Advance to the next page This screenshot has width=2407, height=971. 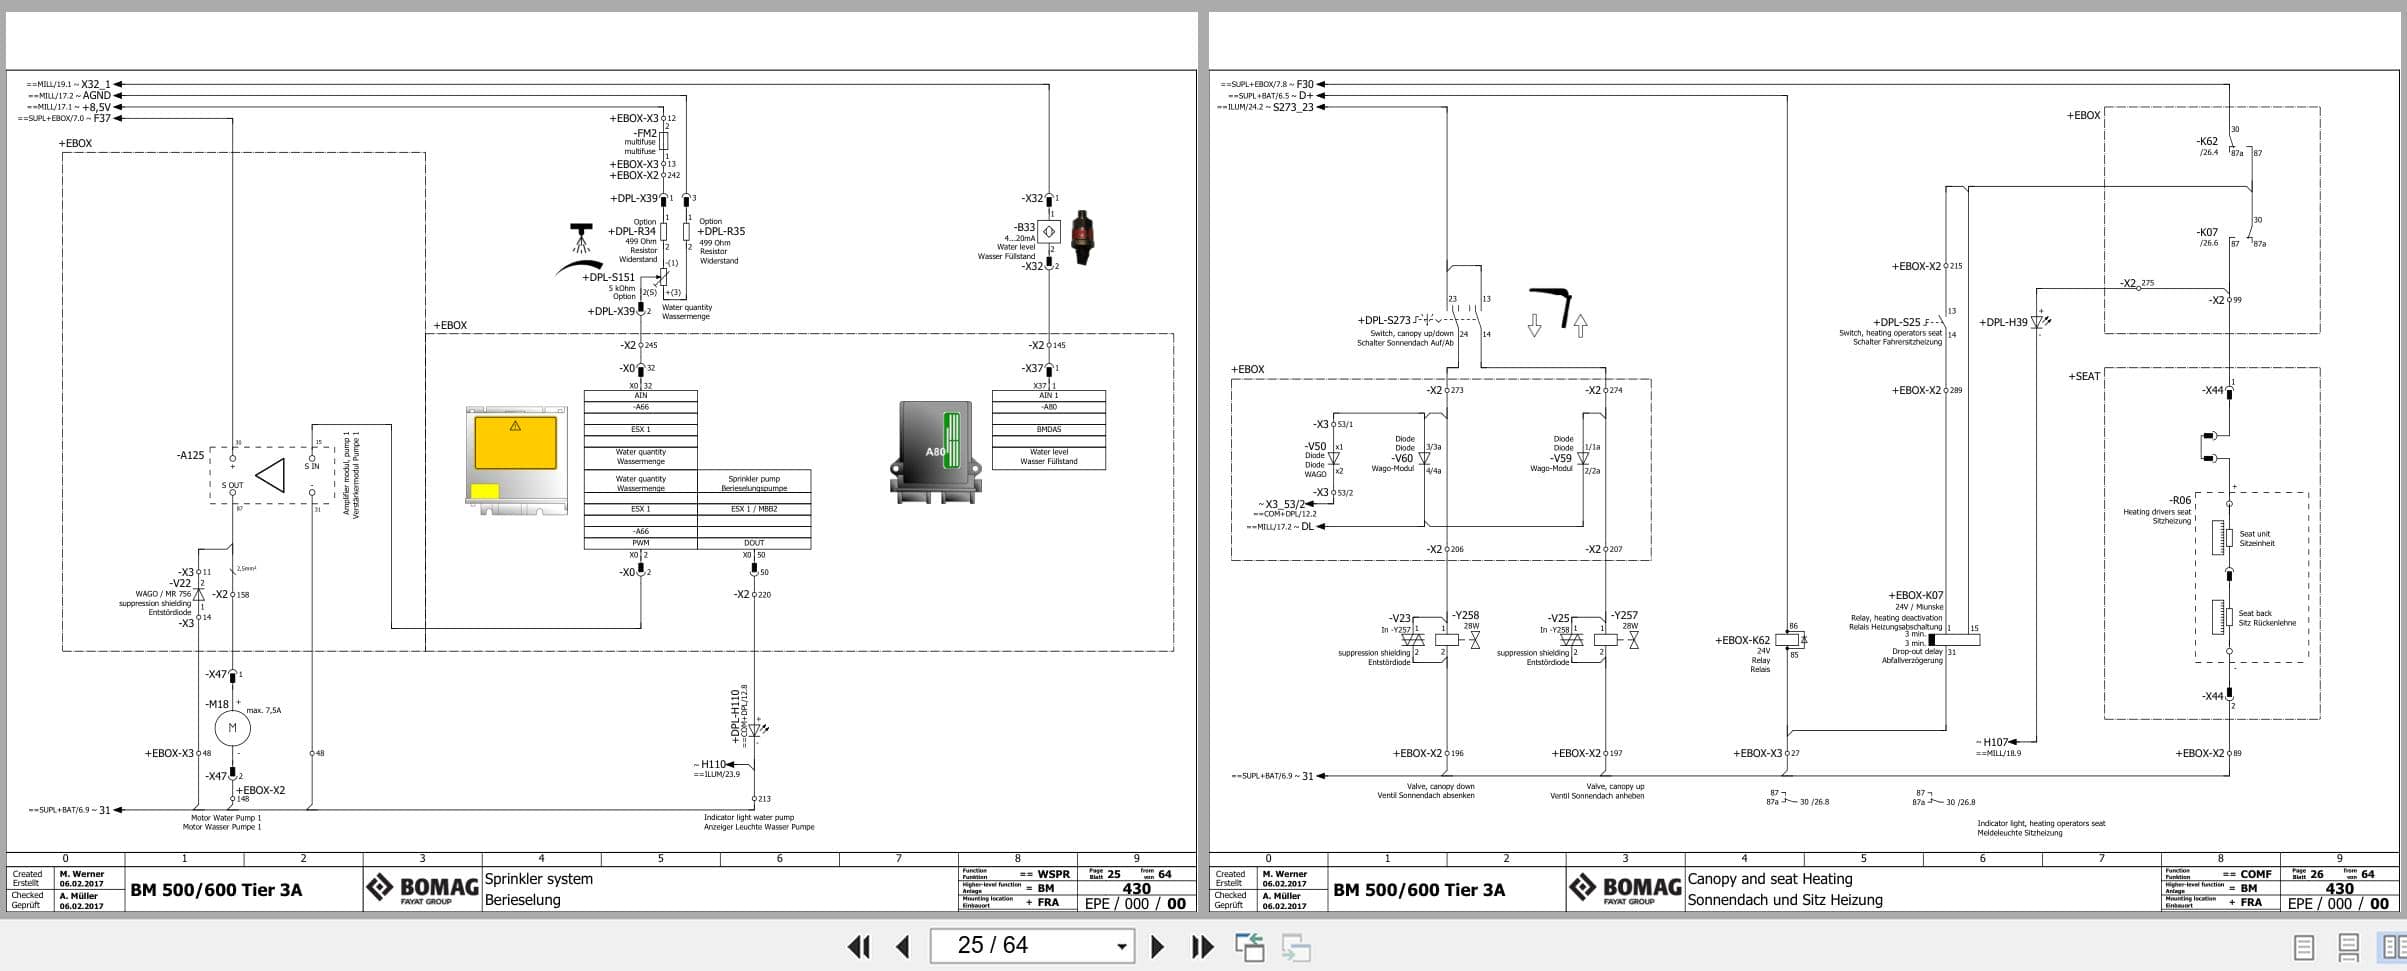pyautogui.click(x=1158, y=945)
